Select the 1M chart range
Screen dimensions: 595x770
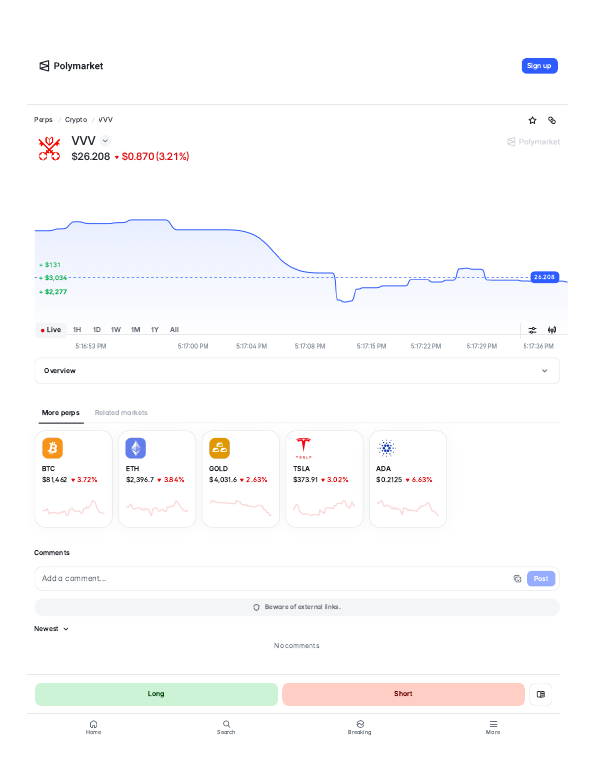(135, 330)
